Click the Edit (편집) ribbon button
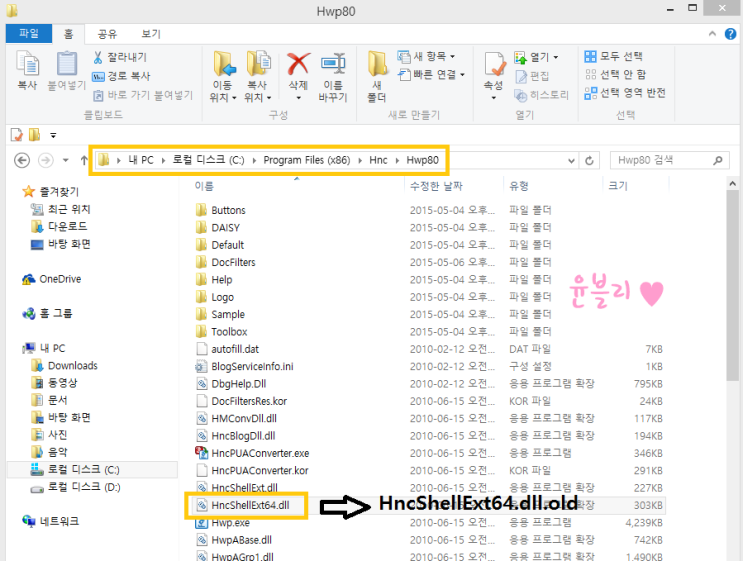743x561 pixels. click(x=532, y=76)
